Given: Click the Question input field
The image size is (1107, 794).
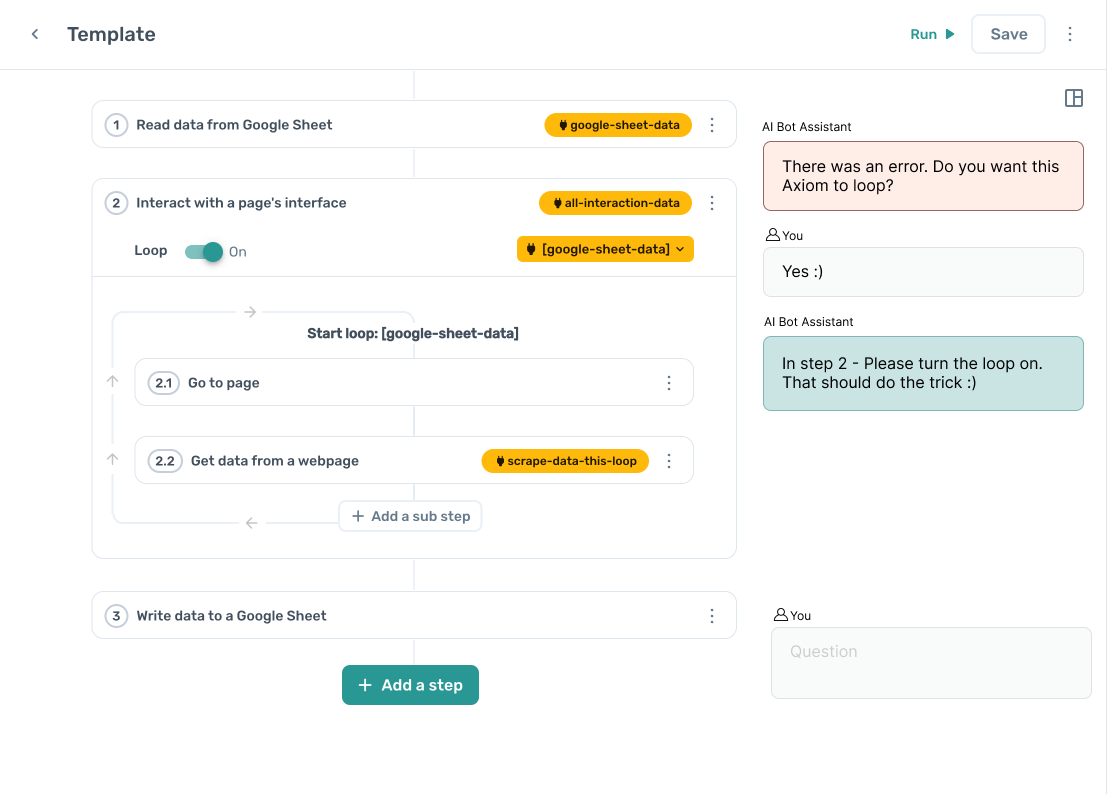Looking at the screenshot, I should [x=930, y=662].
